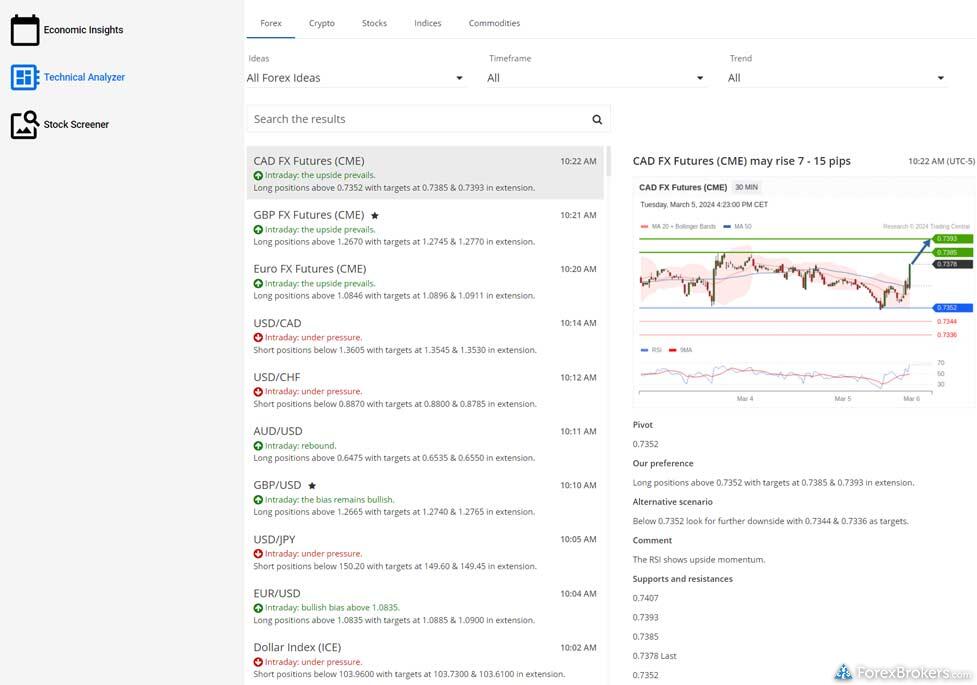Image resolution: width=977 pixels, height=685 pixels.
Task: Toggle favorite star next to GBP/USD
Action: [x=312, y=485]
